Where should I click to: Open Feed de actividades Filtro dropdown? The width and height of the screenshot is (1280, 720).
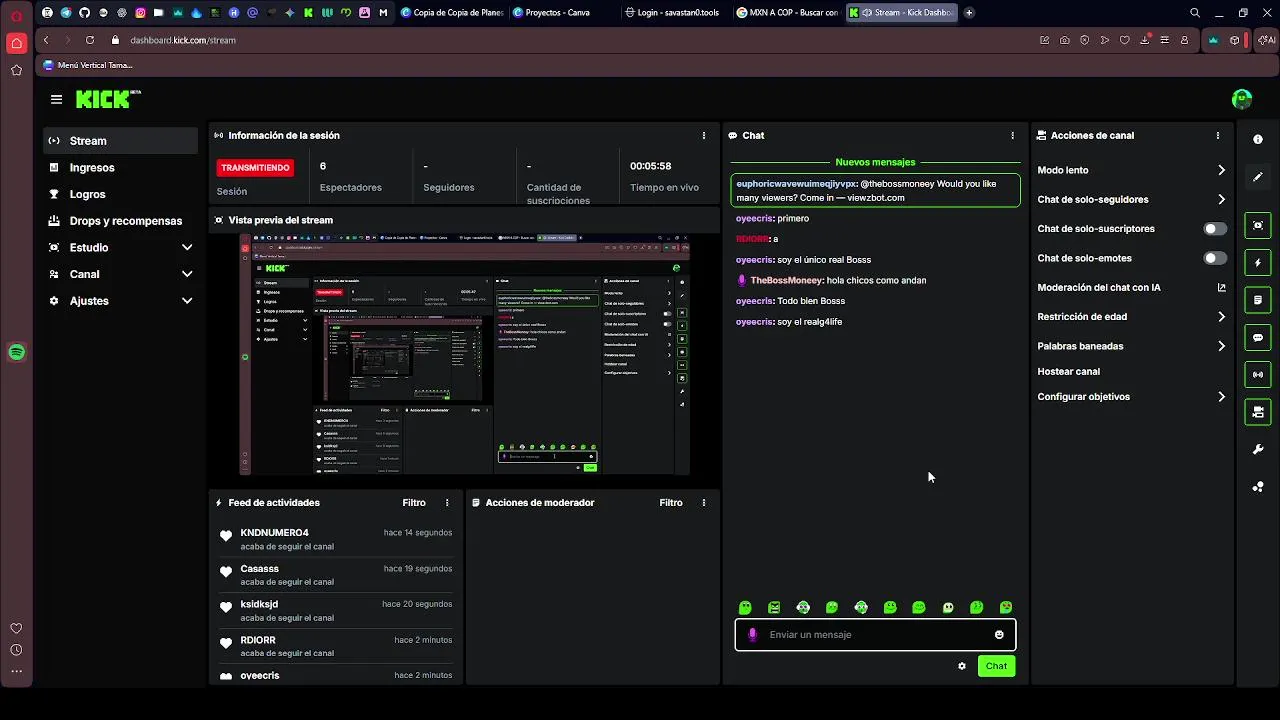(x=414, y=503)
